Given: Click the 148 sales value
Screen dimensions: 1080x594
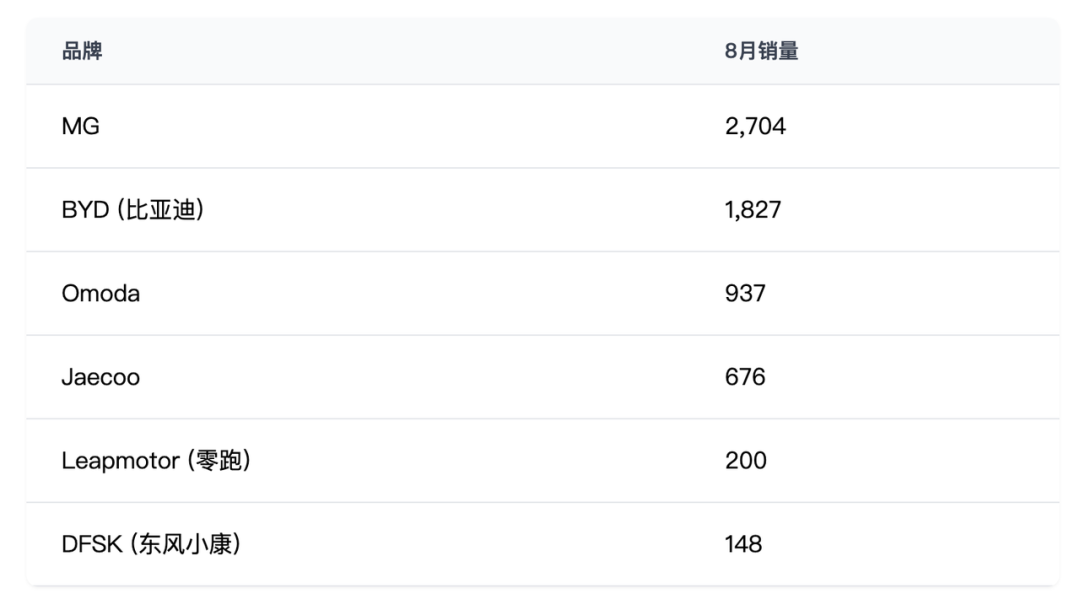Looking at the screenshot, I should tap(744, 545).
